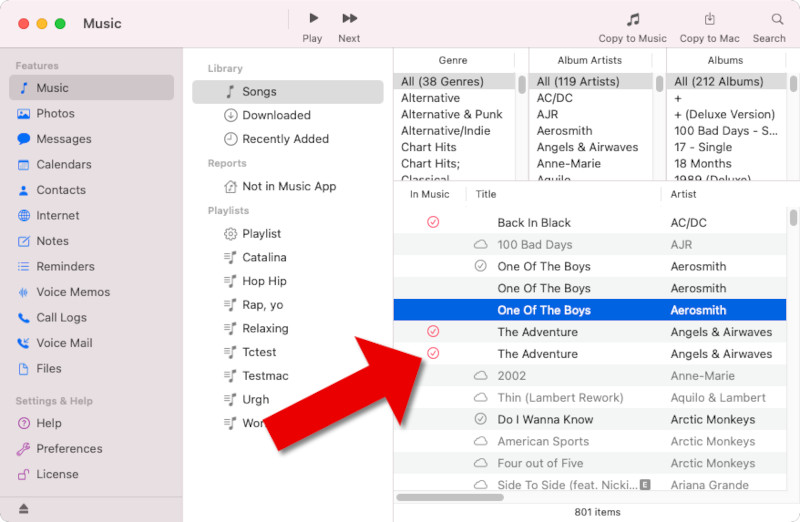Select Music in the Features sidebar
Image resolution: width=800 pixels, height=522 pixels.
pyautogui.click(x=91, y=88)
